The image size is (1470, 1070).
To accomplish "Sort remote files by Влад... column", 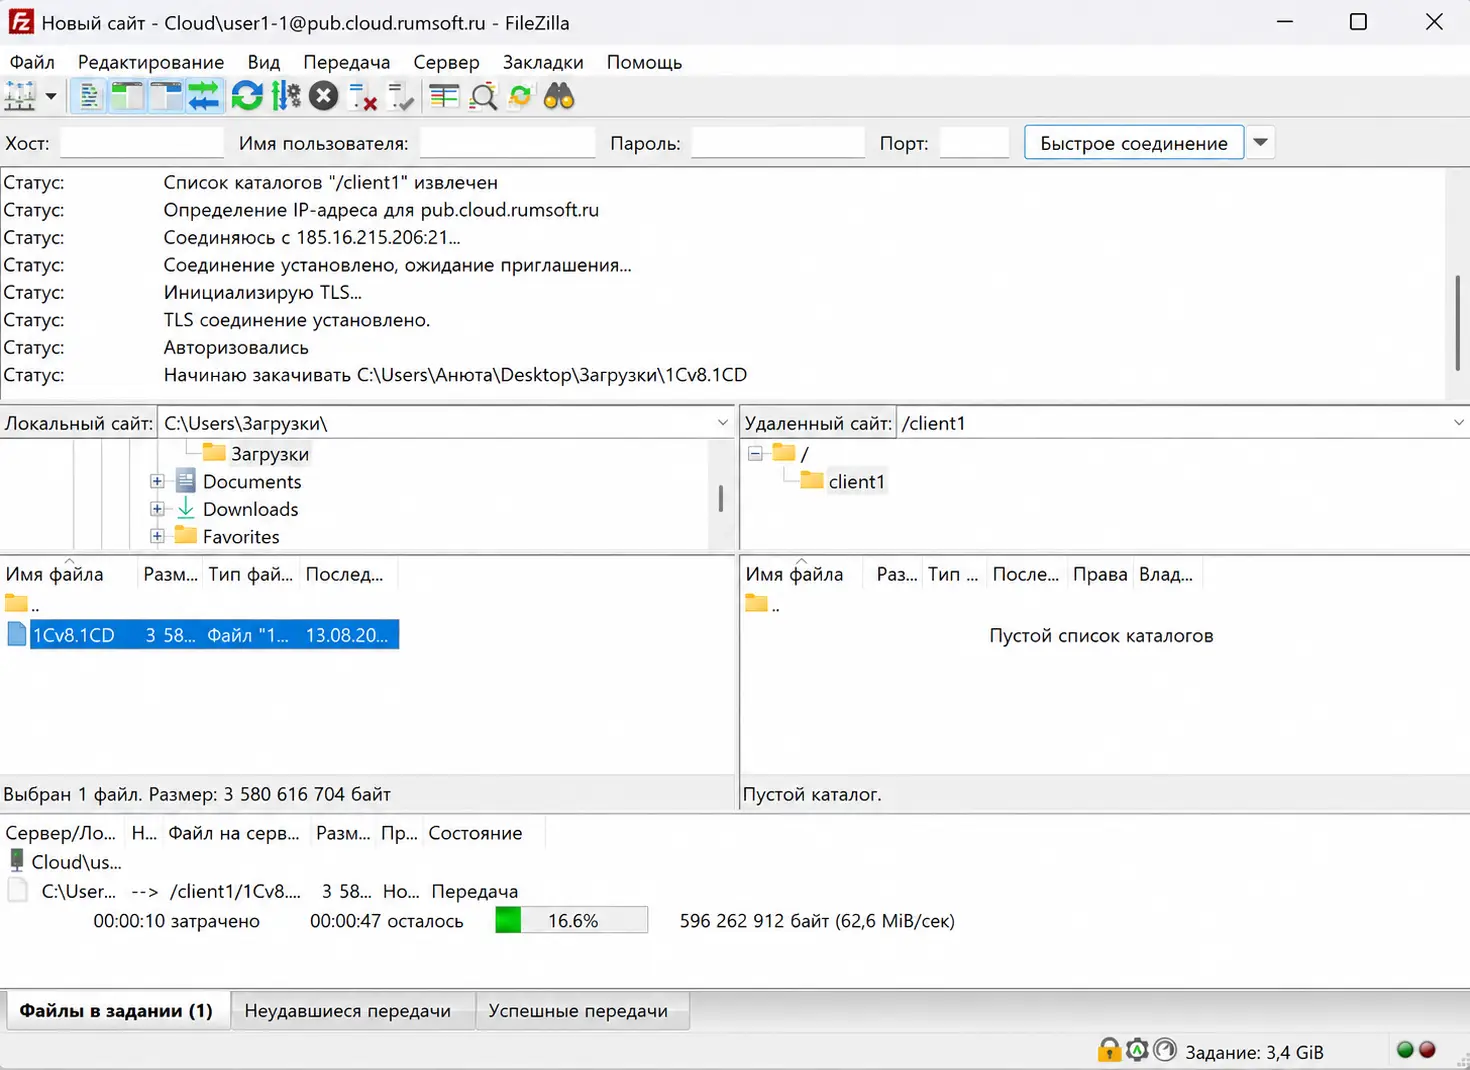I will (x=1167, y=574).
